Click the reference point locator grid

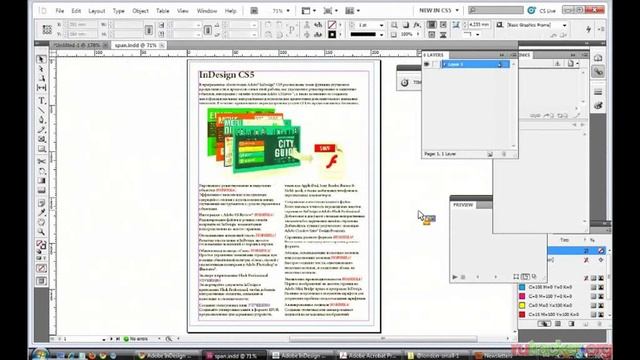[x=47, y=29]
